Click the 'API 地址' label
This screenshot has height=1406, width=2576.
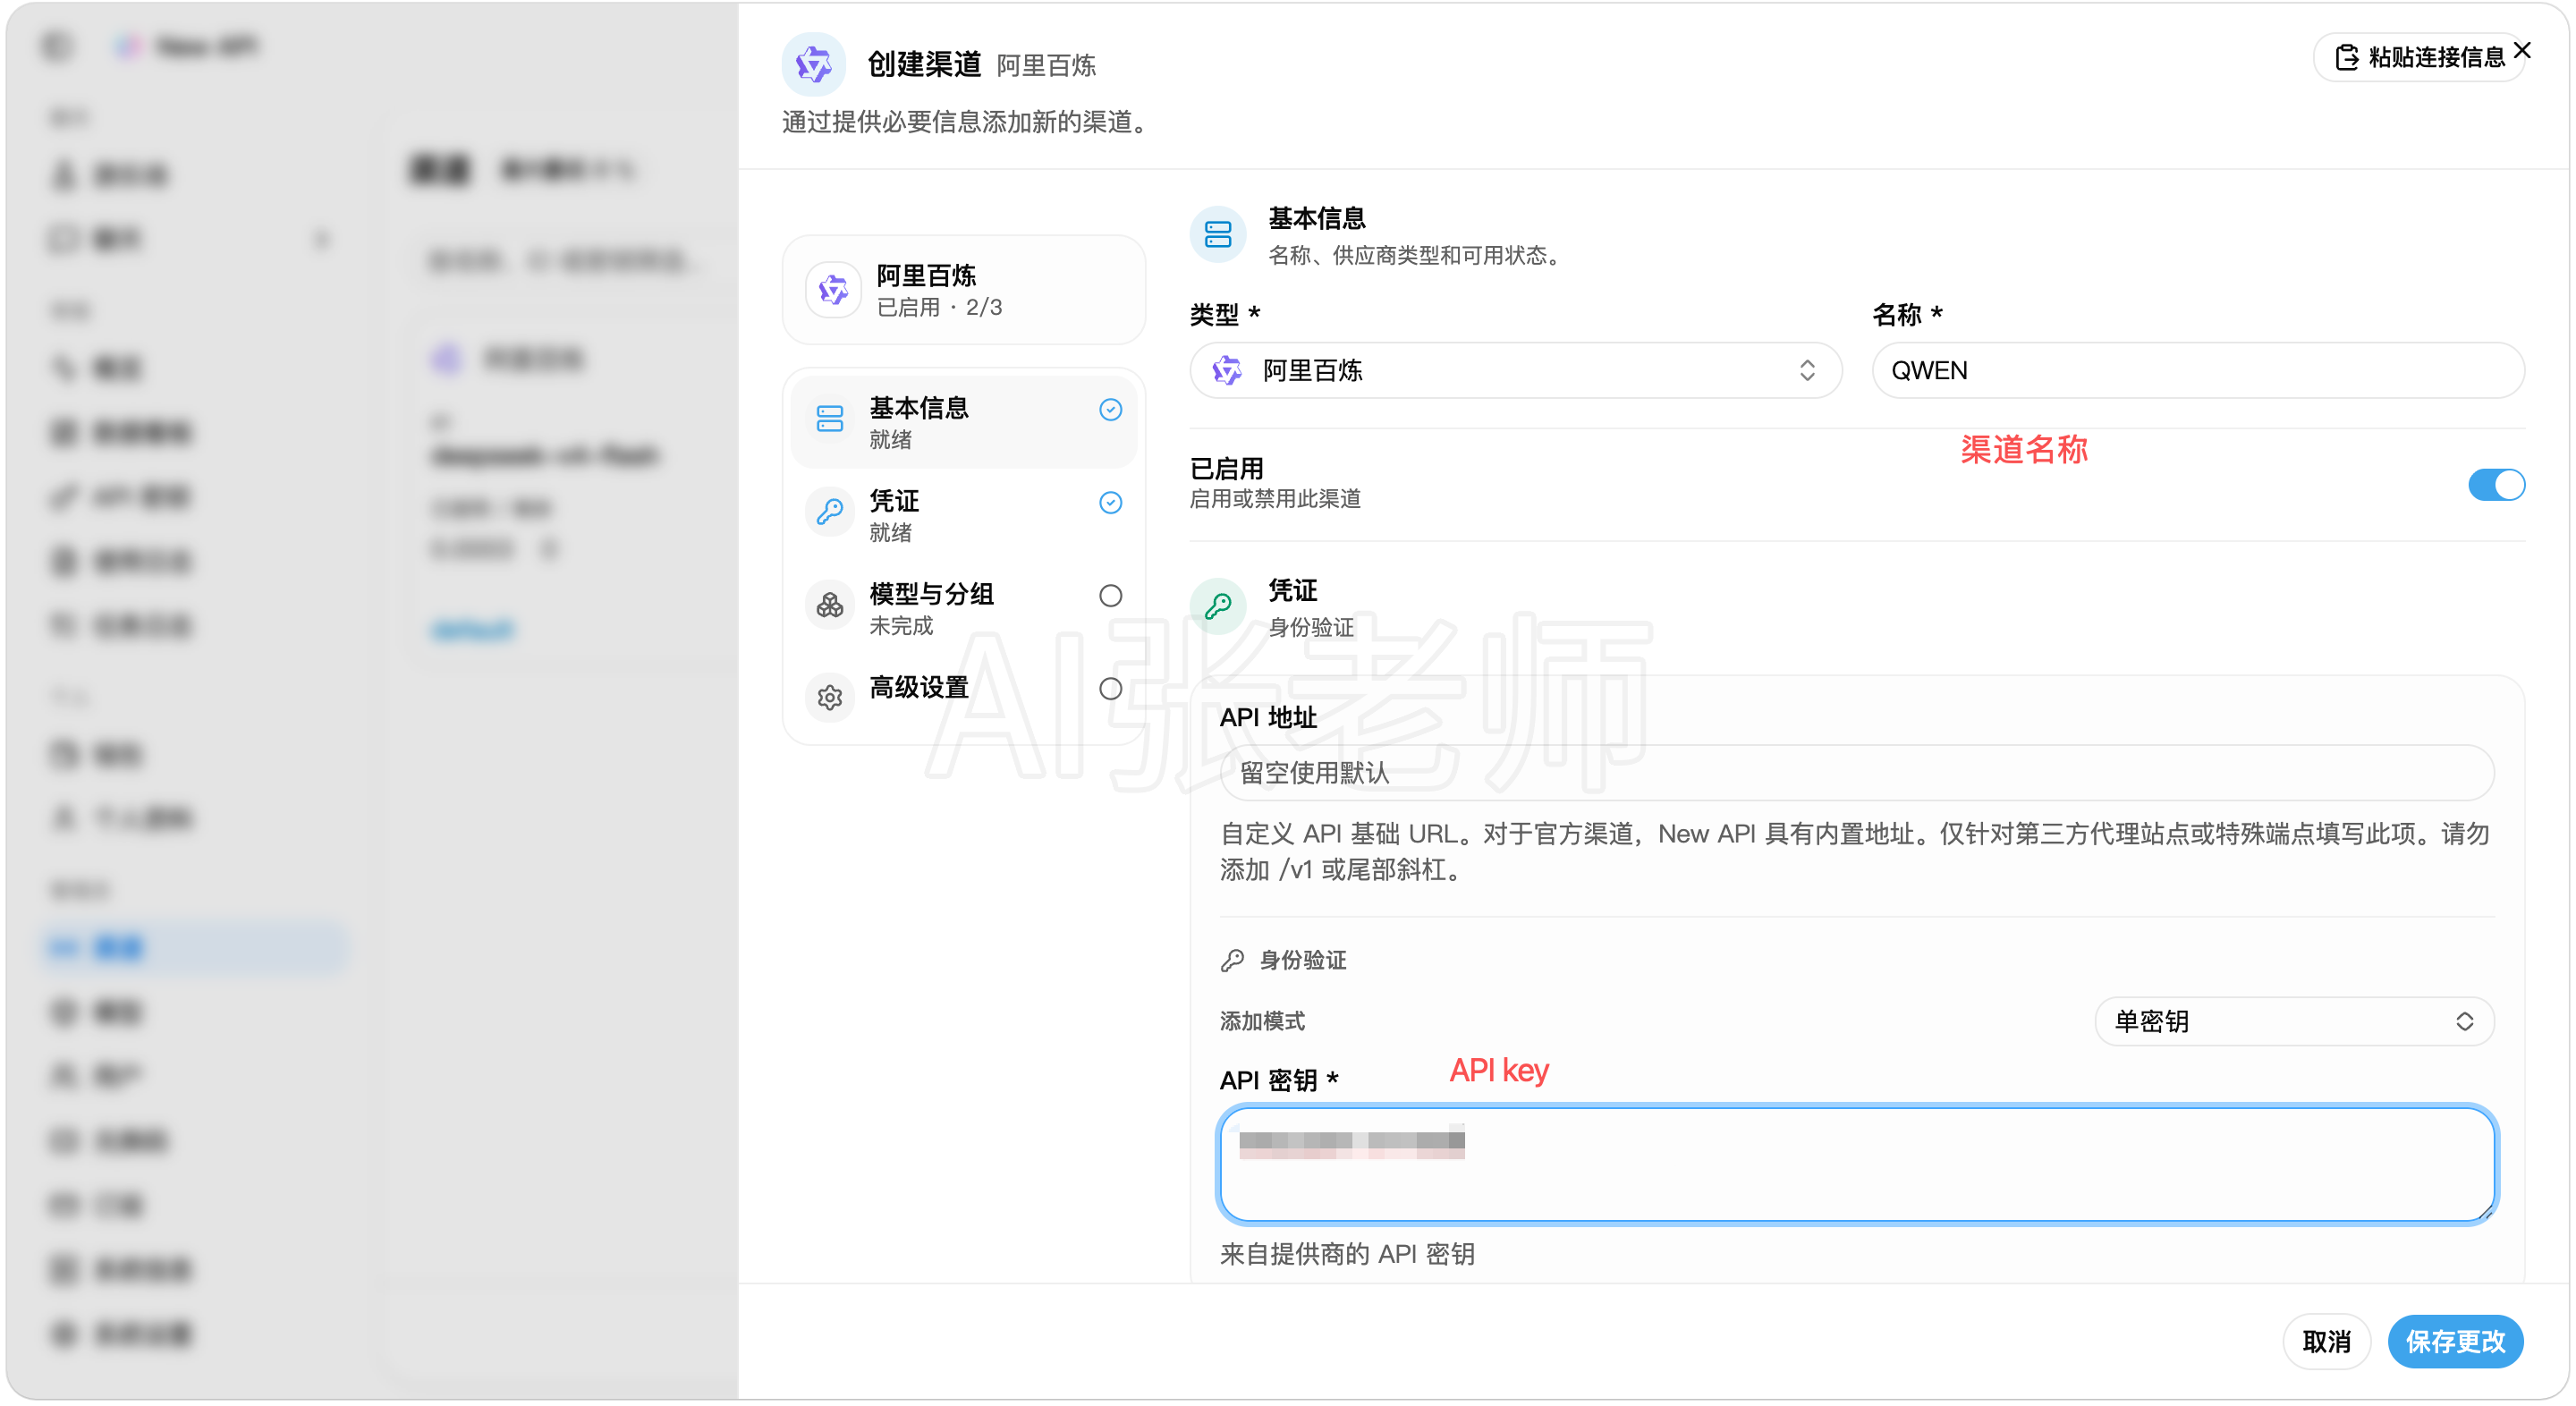tap(1268, 717)
